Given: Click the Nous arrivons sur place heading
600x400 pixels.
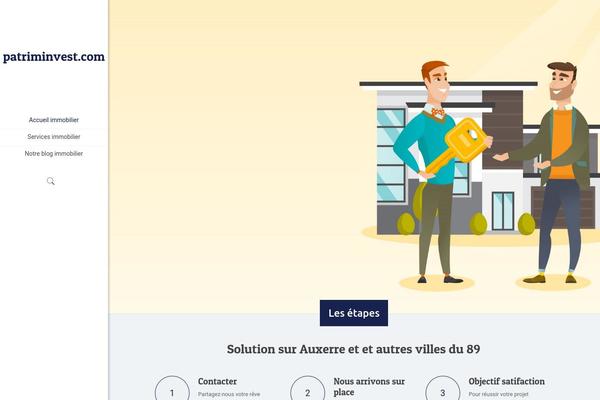Looking at the screenshot, I should (369, 387).
